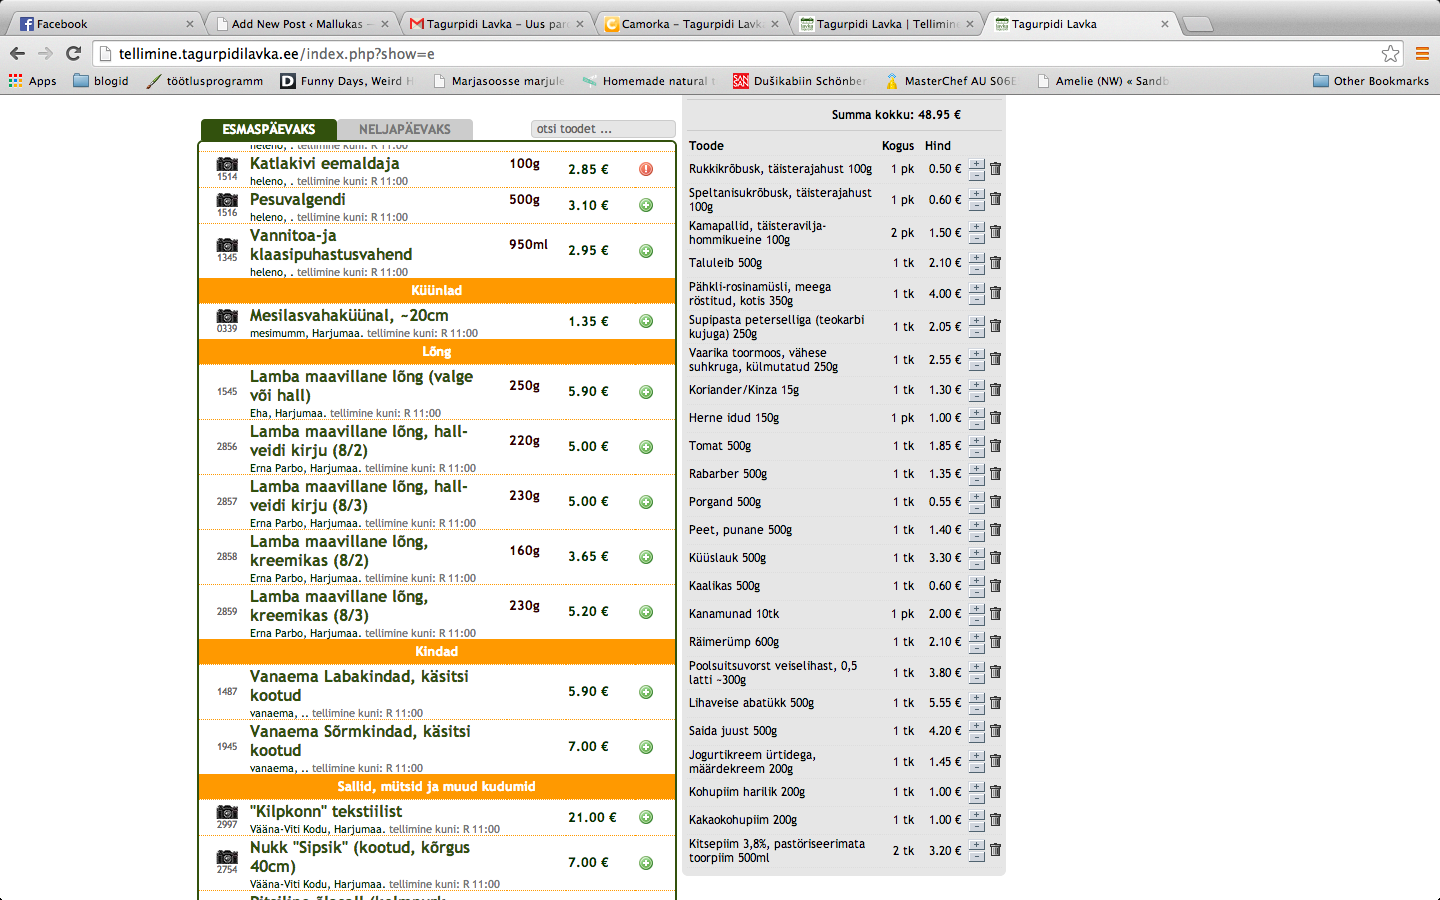Image resolution: width=1440 pixels, height=900 pixels.
Task: Add Mesilasvahaküünal to cart
Action: point(646,321)
